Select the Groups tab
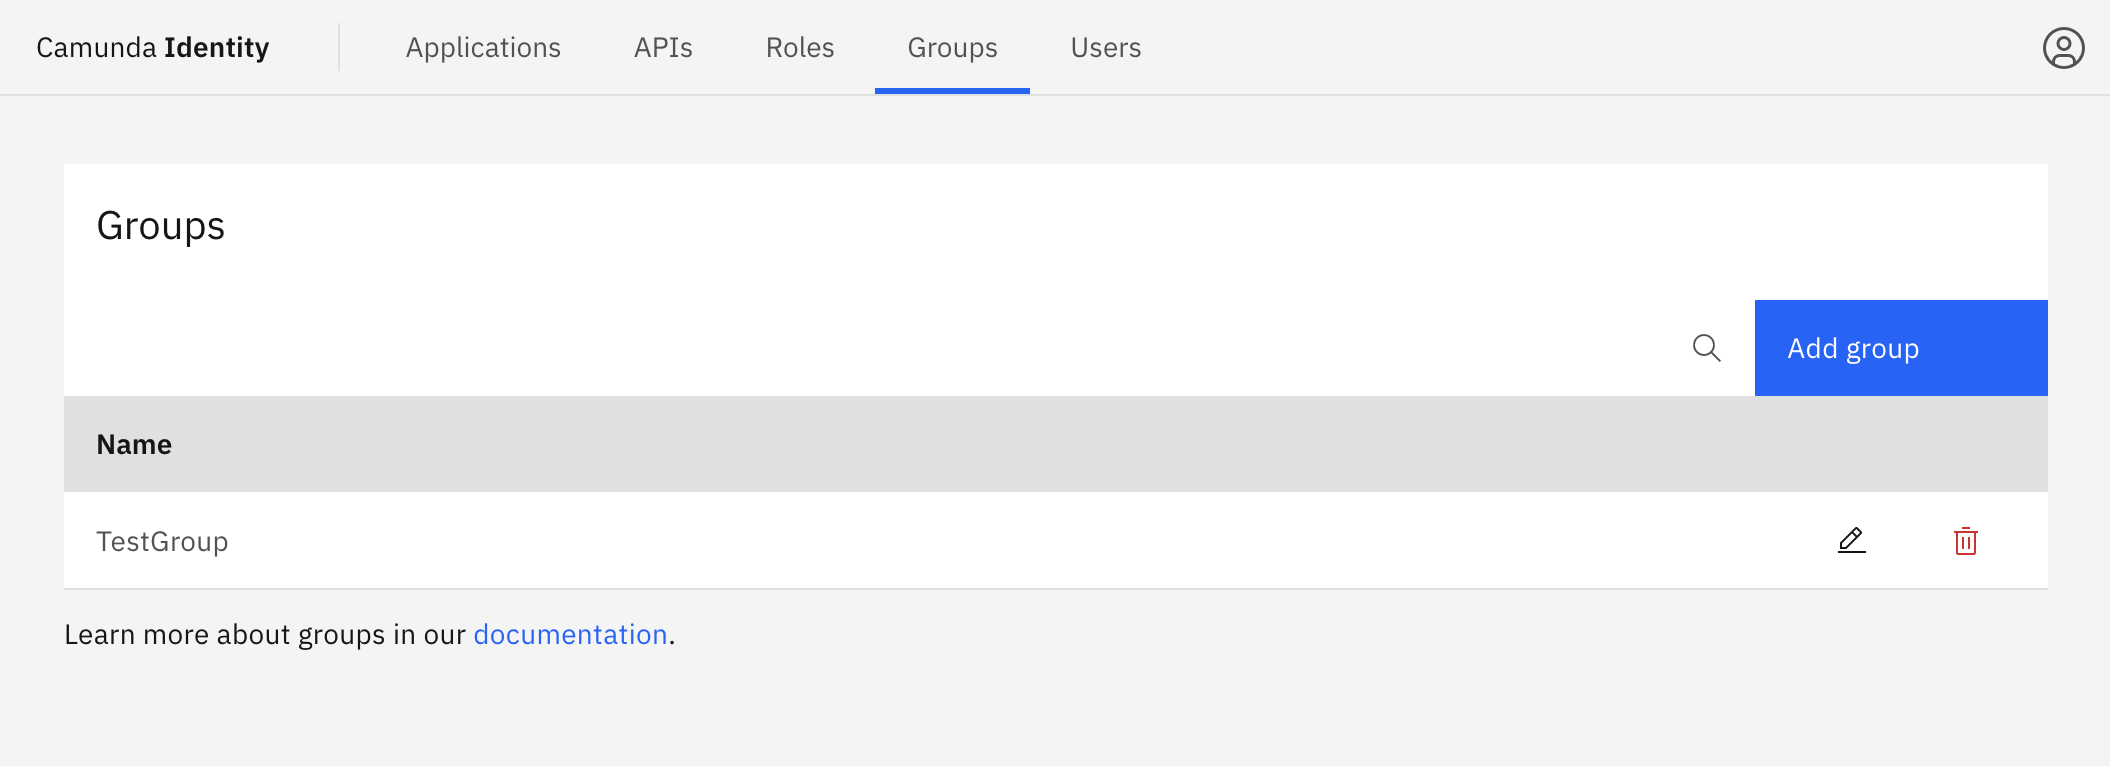Image resolution: width=2110 pixels, height=766 pixels. click(x=951, y=47)
